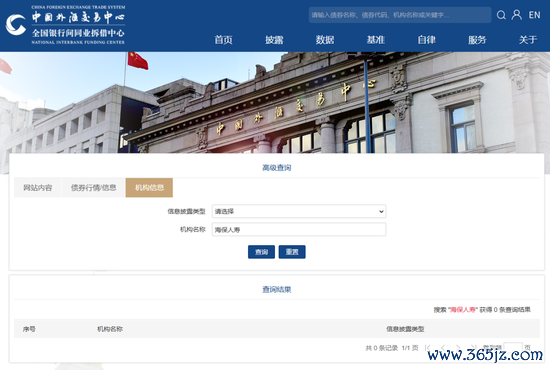Open the 首页 menu
Screen dimensions: 550x370
pos(223,40)
